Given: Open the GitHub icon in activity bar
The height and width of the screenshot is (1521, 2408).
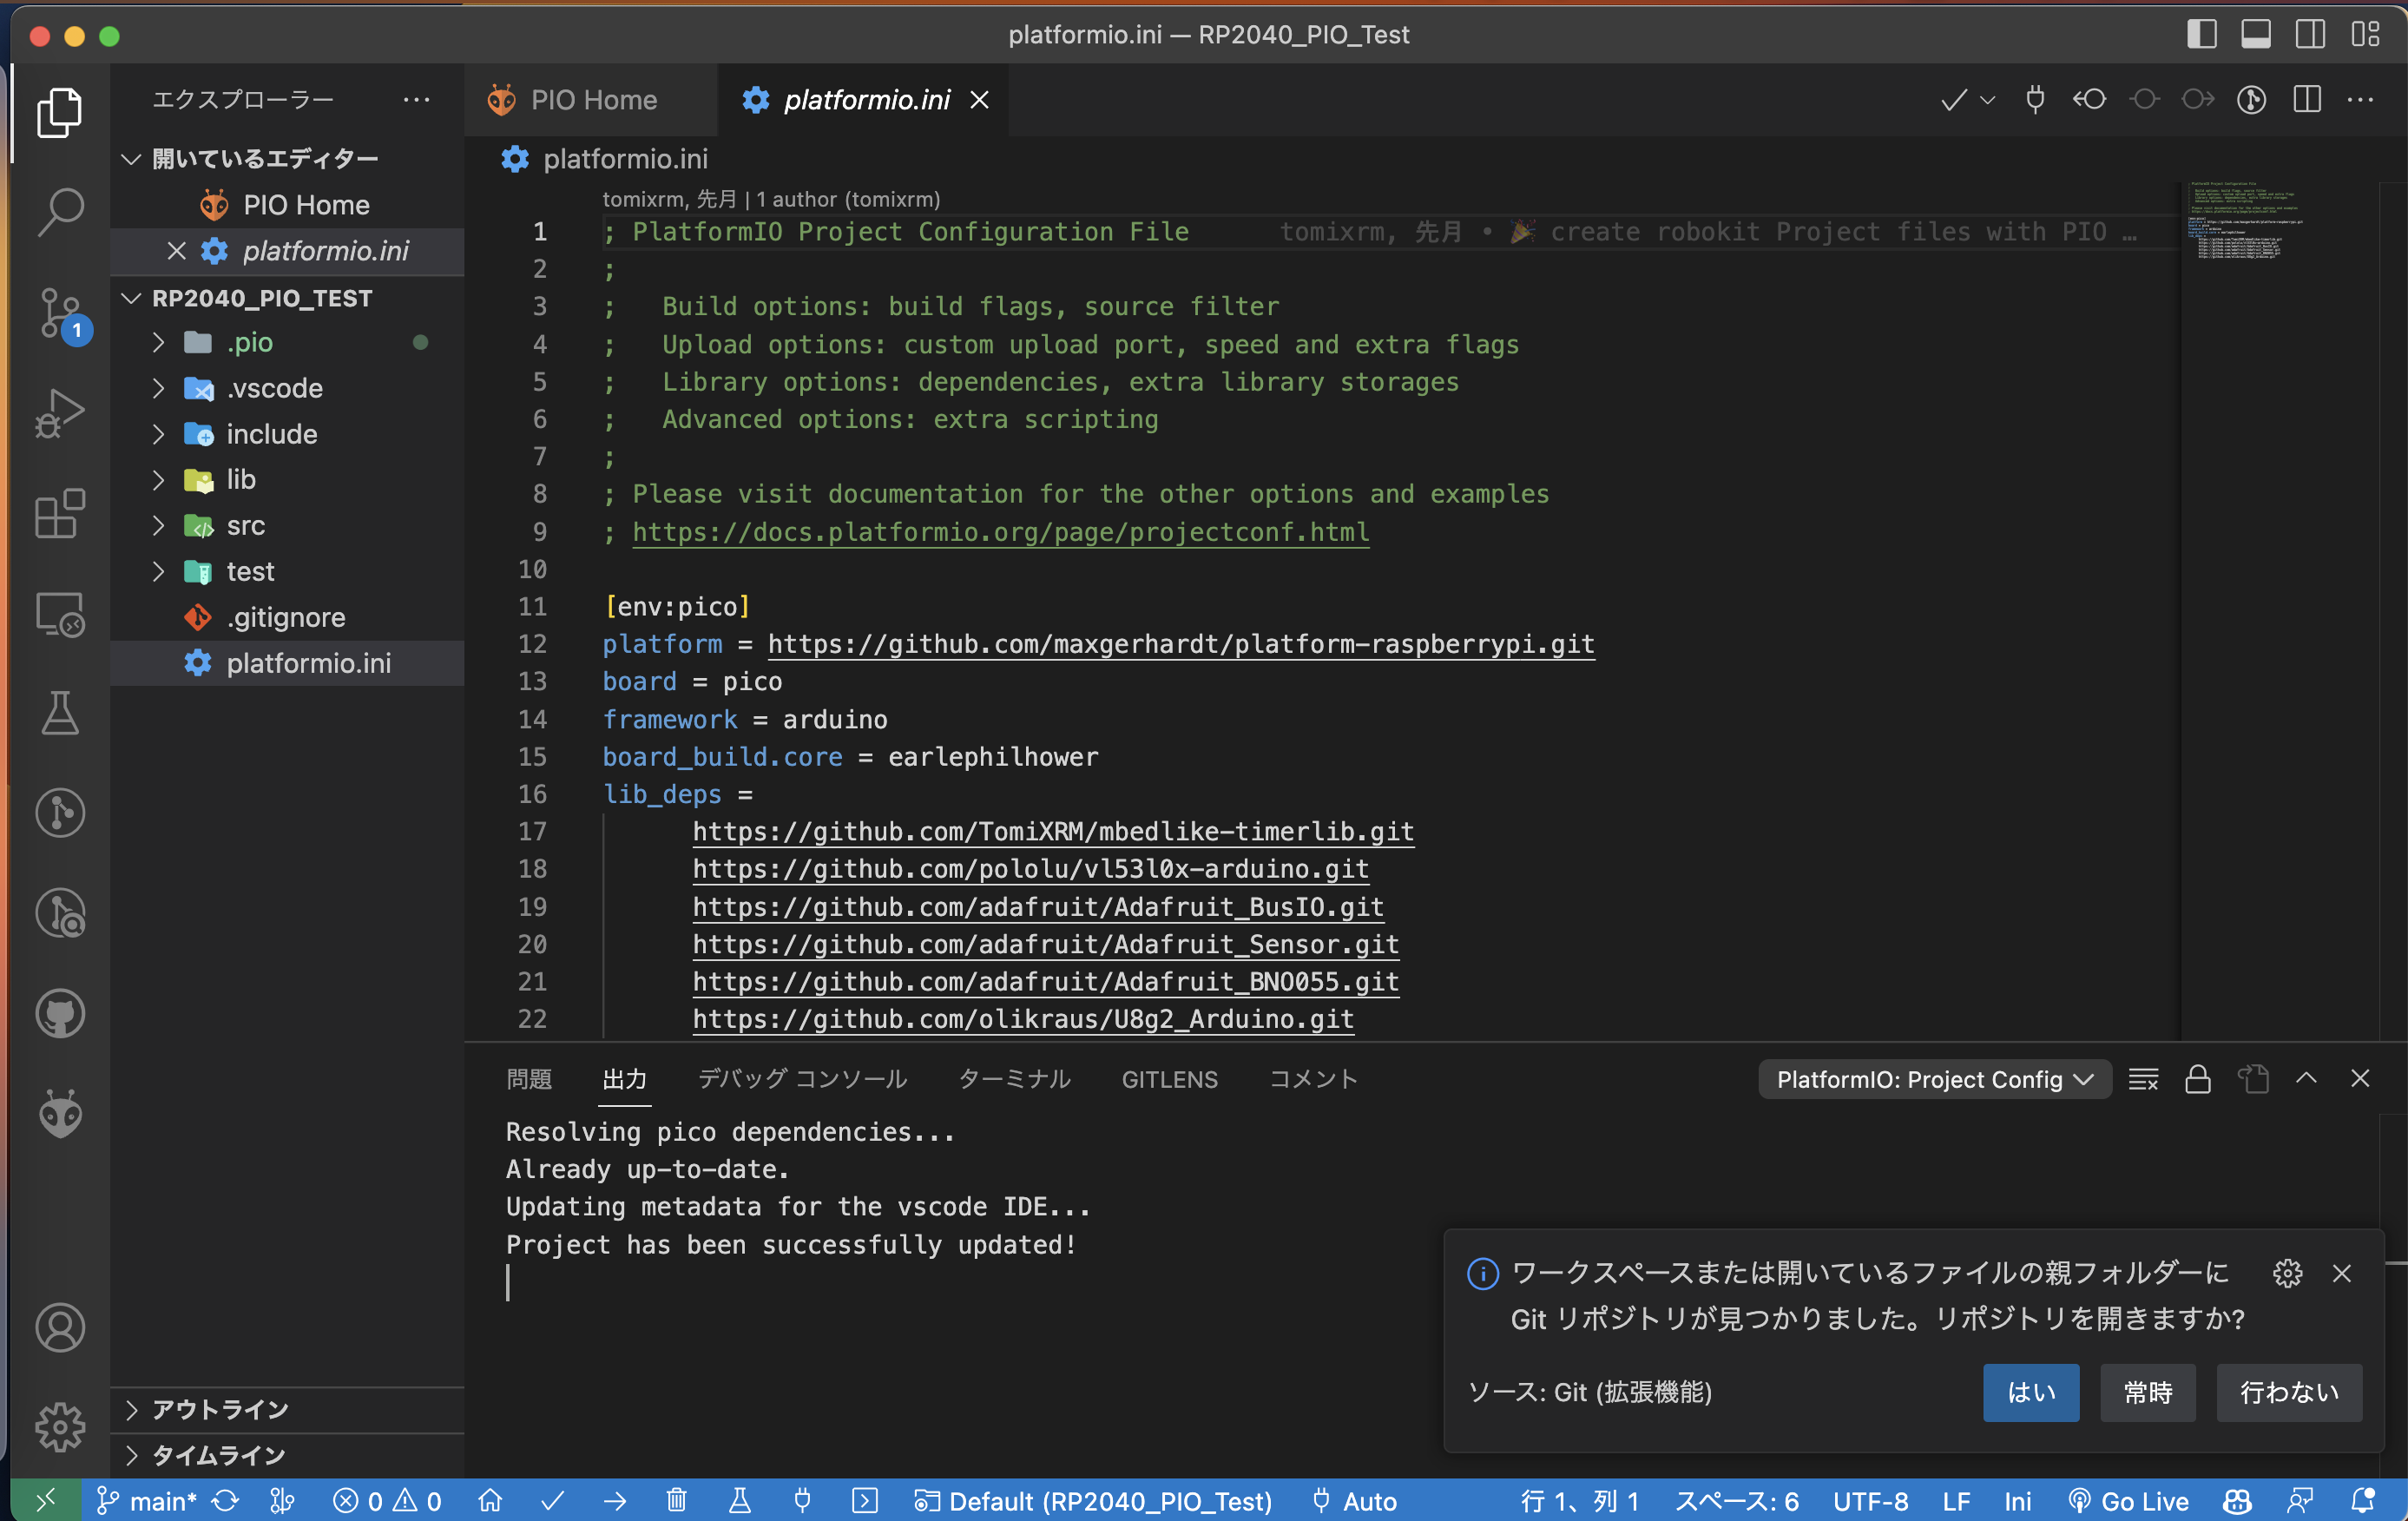Looking at the screenshot, I should coord(60,1013).
